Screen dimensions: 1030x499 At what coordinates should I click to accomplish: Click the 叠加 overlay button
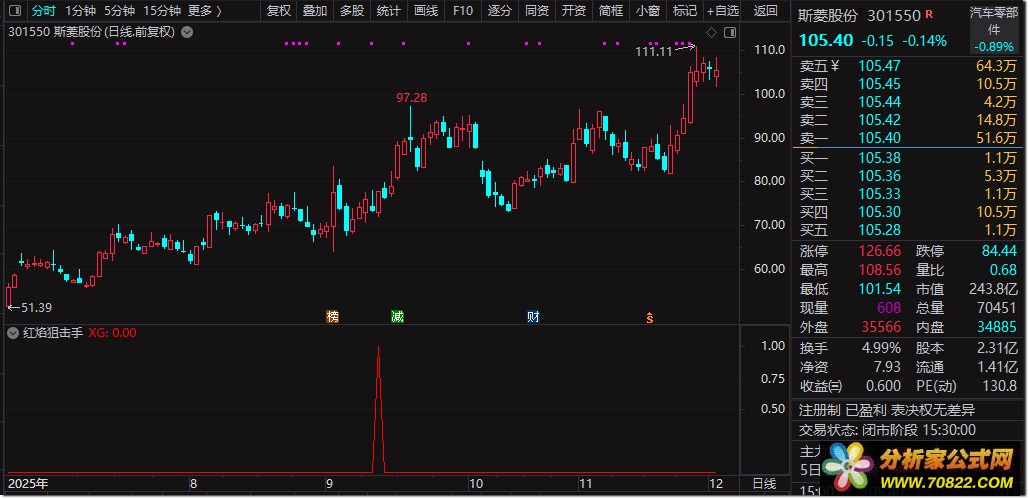pyautogui.click(x=315, y=11)
